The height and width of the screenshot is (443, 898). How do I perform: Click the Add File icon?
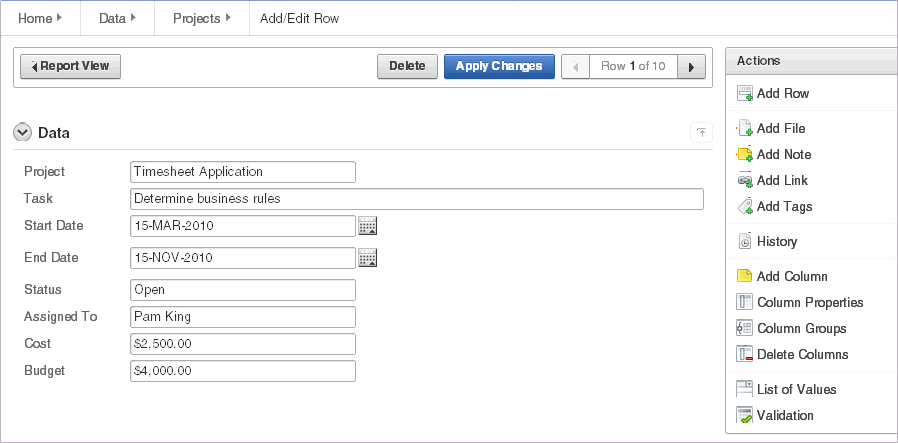[x=744, y=129]
